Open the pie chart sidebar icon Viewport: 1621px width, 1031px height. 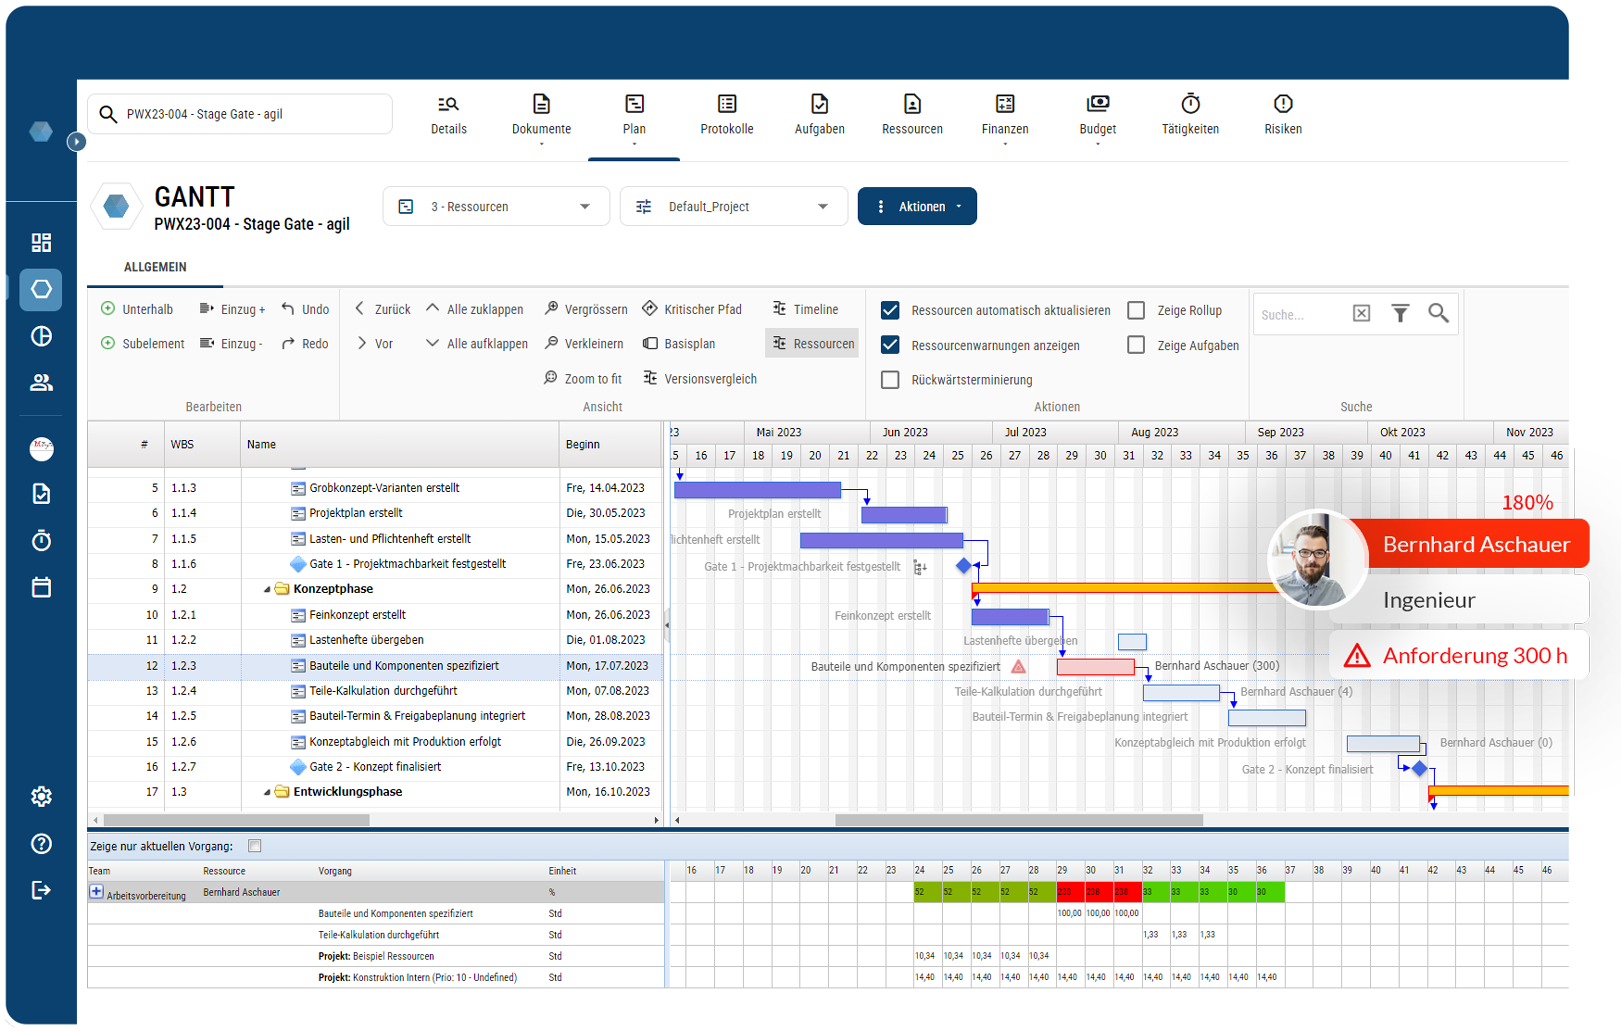[41, 336]
